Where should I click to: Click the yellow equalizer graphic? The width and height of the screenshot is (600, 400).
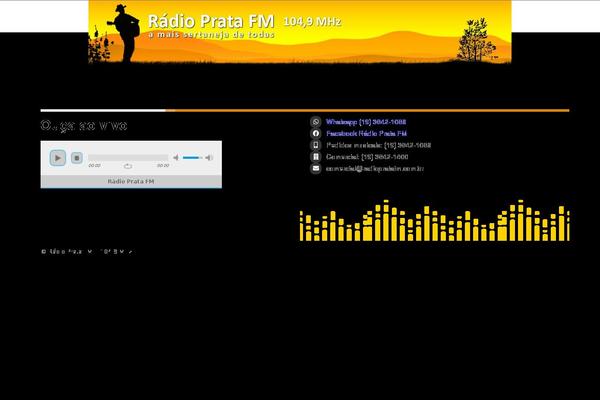pyautogui.click(x=435, y=220)
